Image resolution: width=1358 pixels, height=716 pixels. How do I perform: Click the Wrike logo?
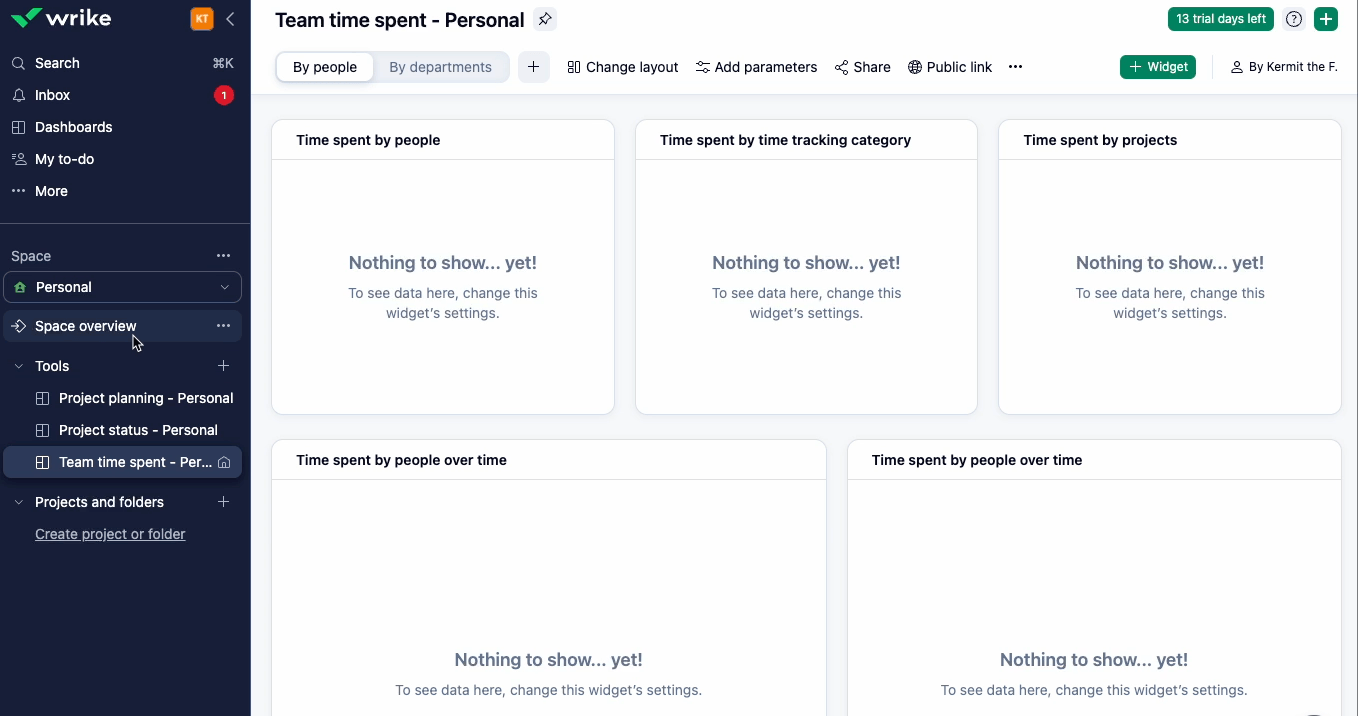click(x=61, y=18)
